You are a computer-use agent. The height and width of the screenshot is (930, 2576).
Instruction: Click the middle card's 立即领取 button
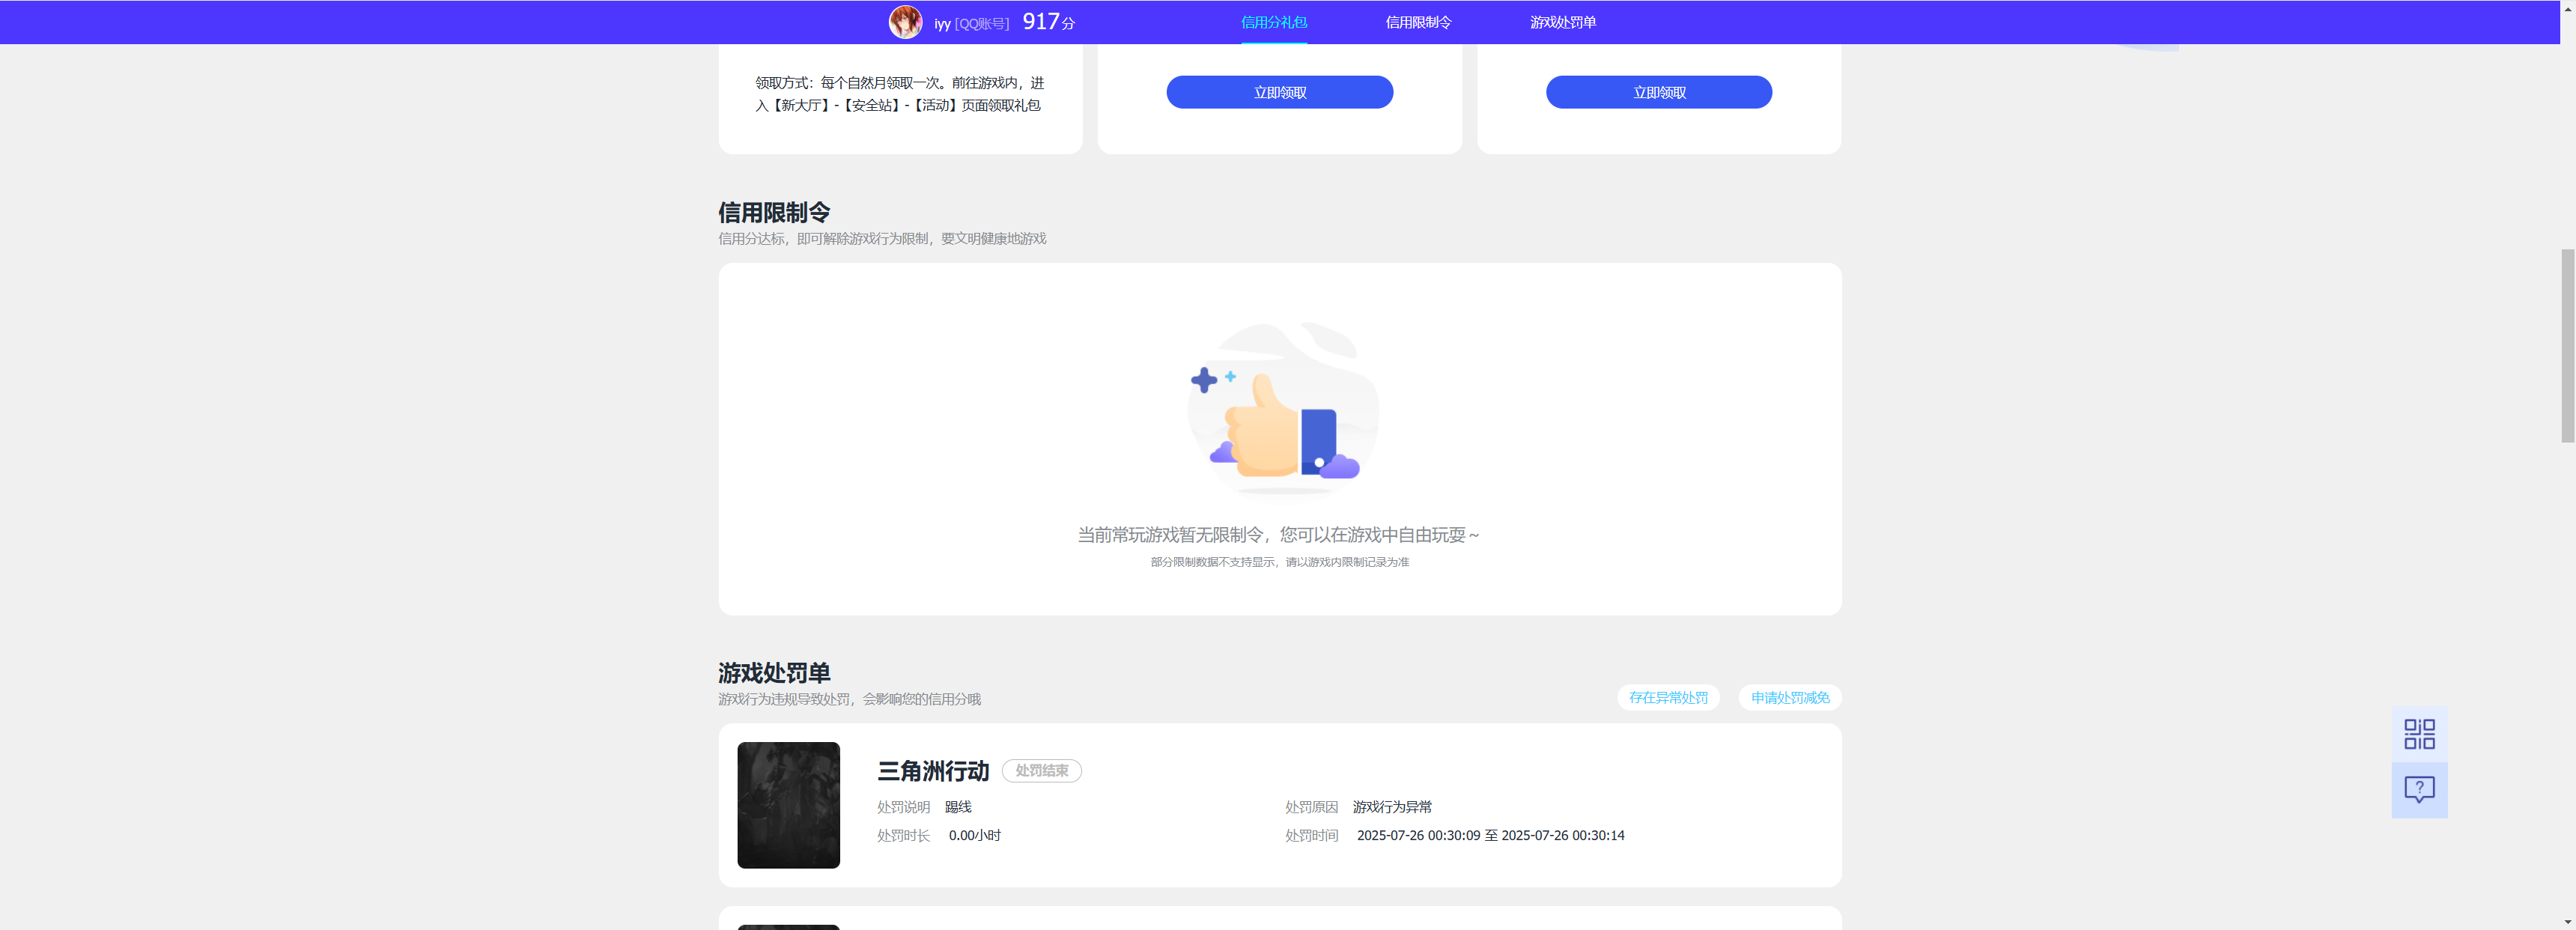1279,92
